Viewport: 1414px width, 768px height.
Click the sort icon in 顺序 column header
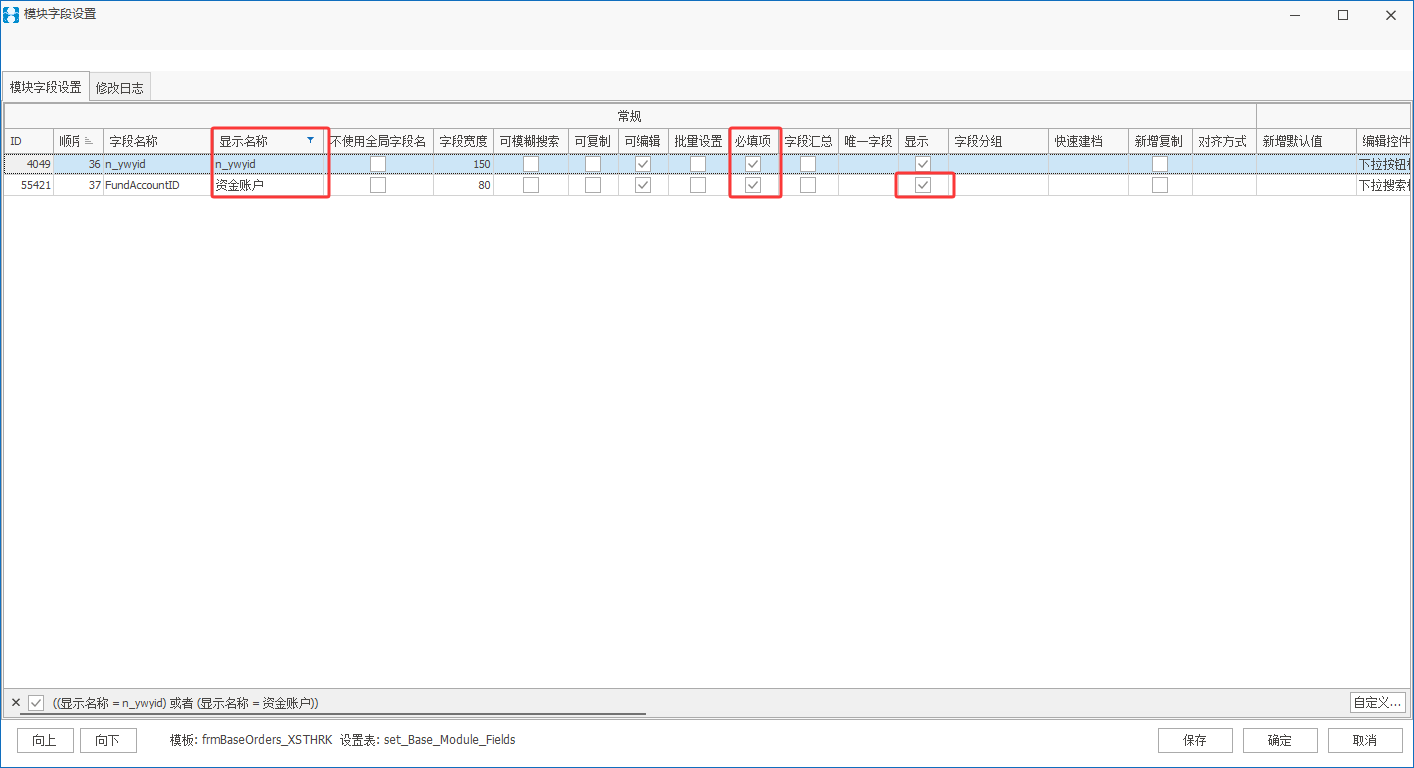(89, 141)
